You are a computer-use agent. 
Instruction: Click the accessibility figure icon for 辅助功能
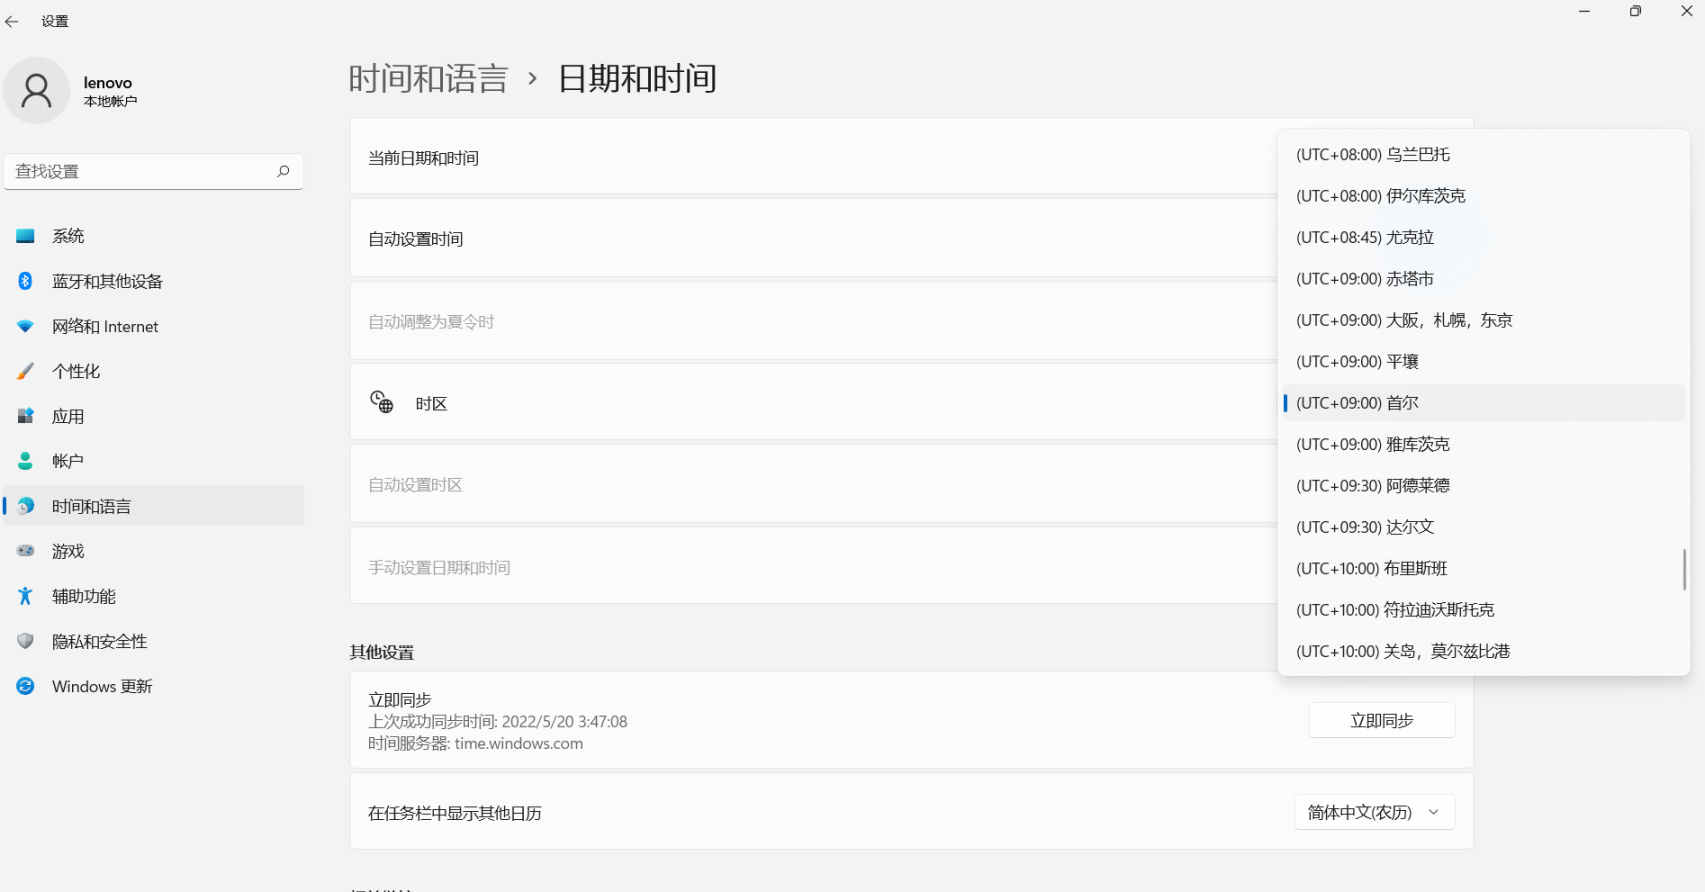pyautogui.click(x=26, y=596)
